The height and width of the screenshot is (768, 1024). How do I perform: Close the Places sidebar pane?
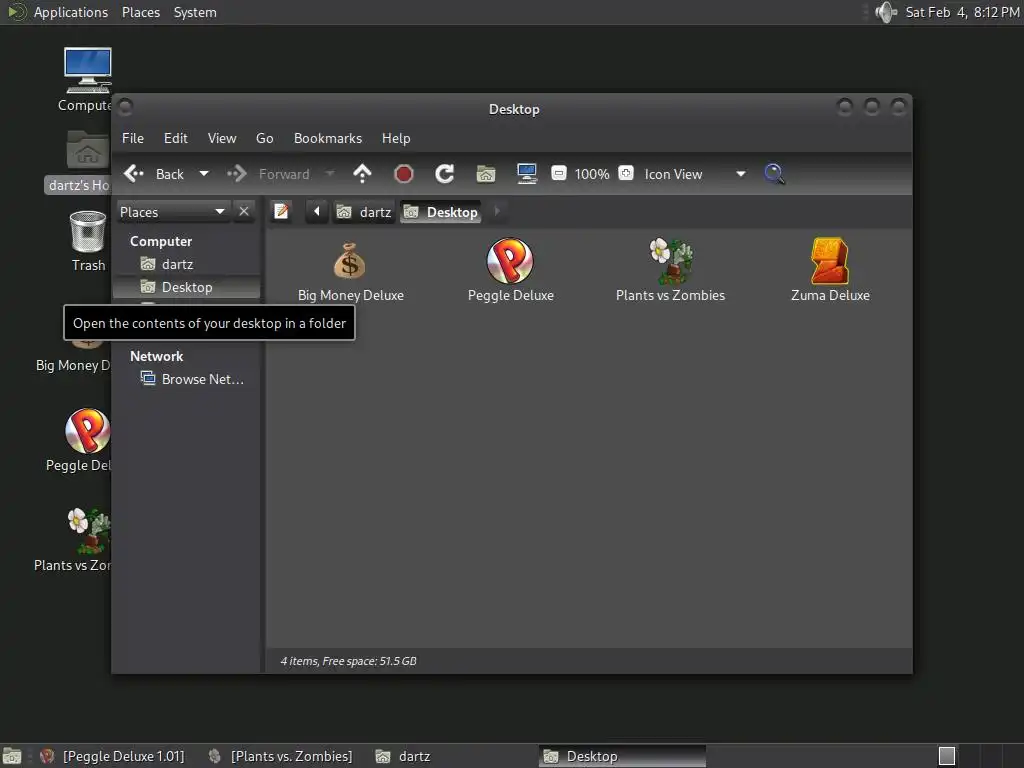click(x=244, y=212)
